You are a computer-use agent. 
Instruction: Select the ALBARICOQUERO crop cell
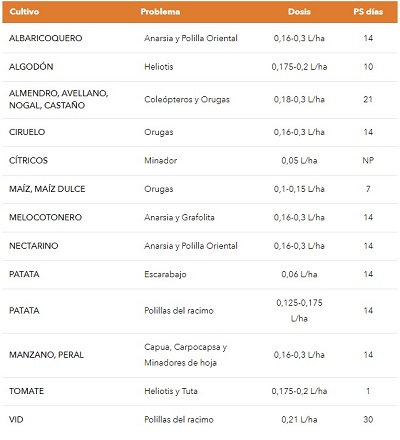point(45,38)
